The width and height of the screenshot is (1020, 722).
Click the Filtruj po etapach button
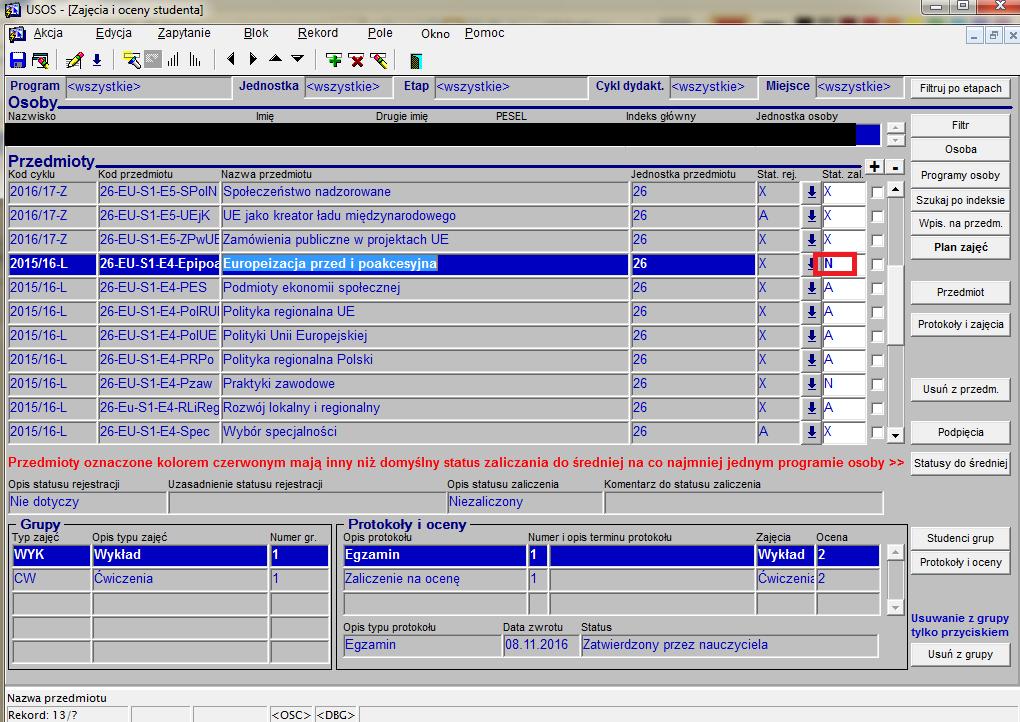(960, 88)
